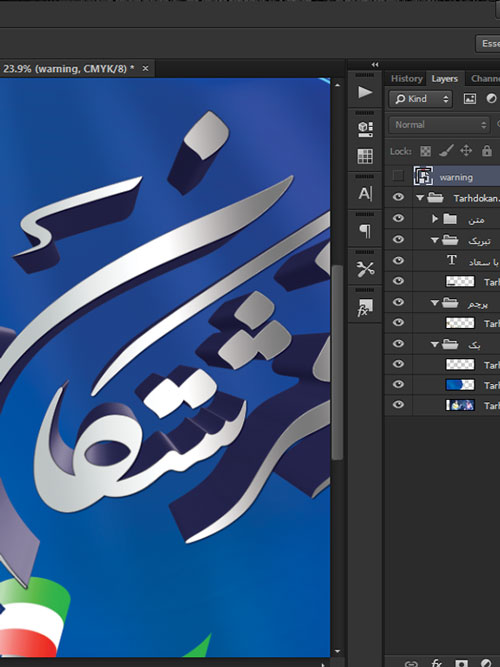
Task: Hide the بک group with its eye
Action: pos(398,343)
